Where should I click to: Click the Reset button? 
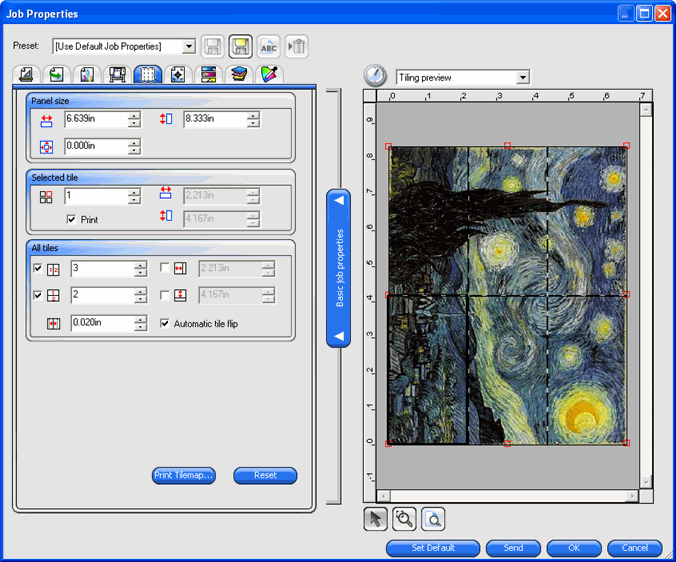click(265, 475)
